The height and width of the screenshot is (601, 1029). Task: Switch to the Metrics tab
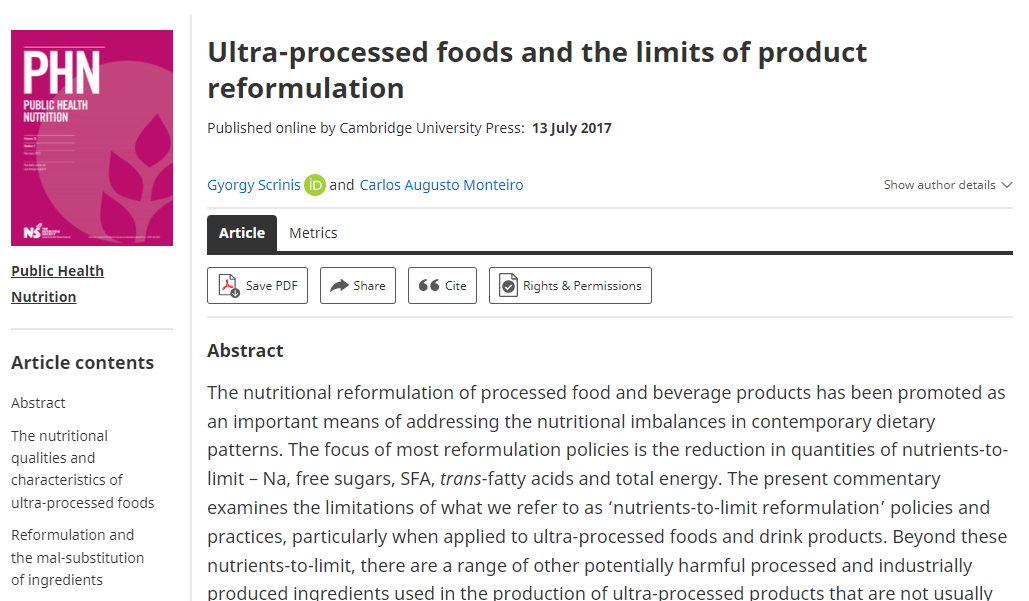[x=313, y=233]
